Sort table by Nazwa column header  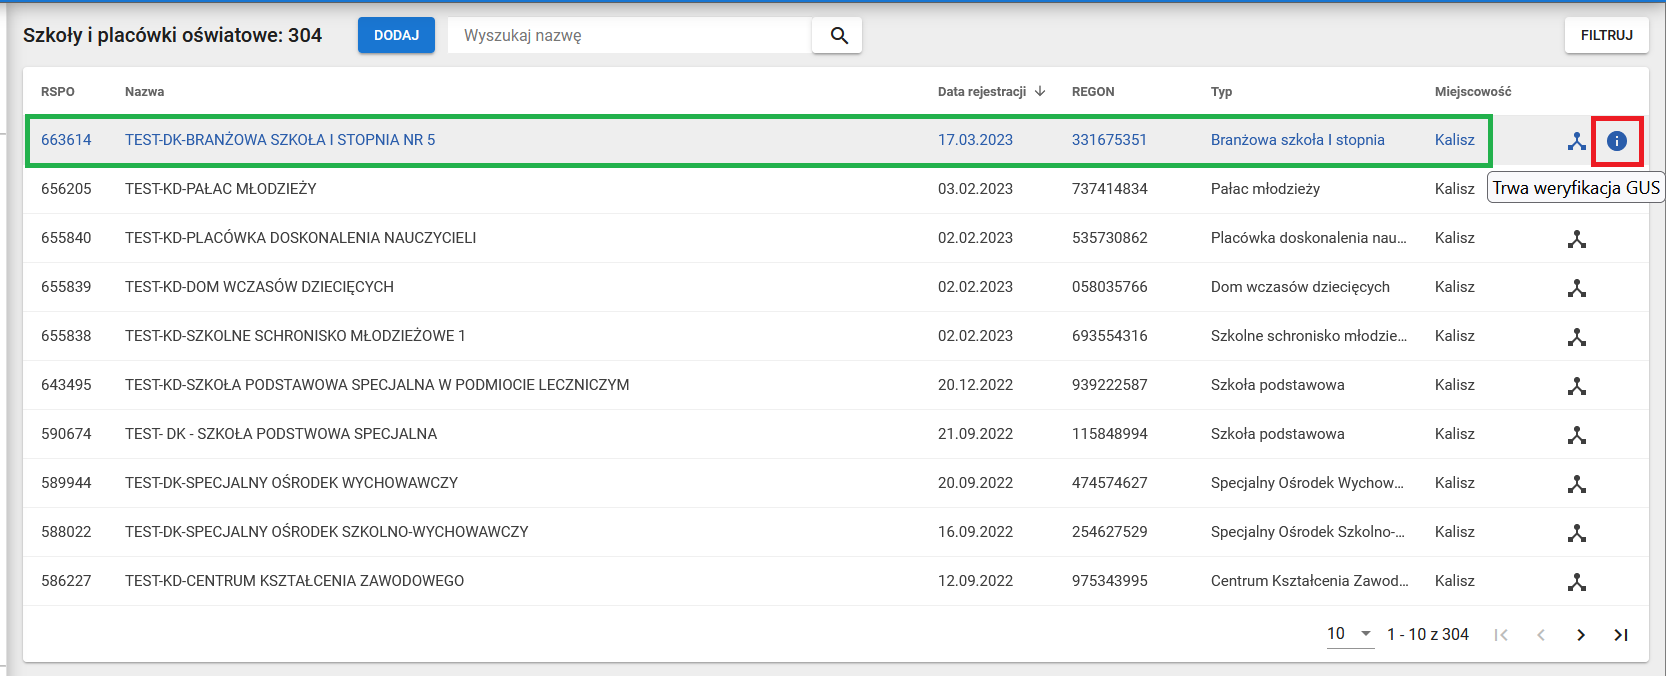(x=145, y=92)
